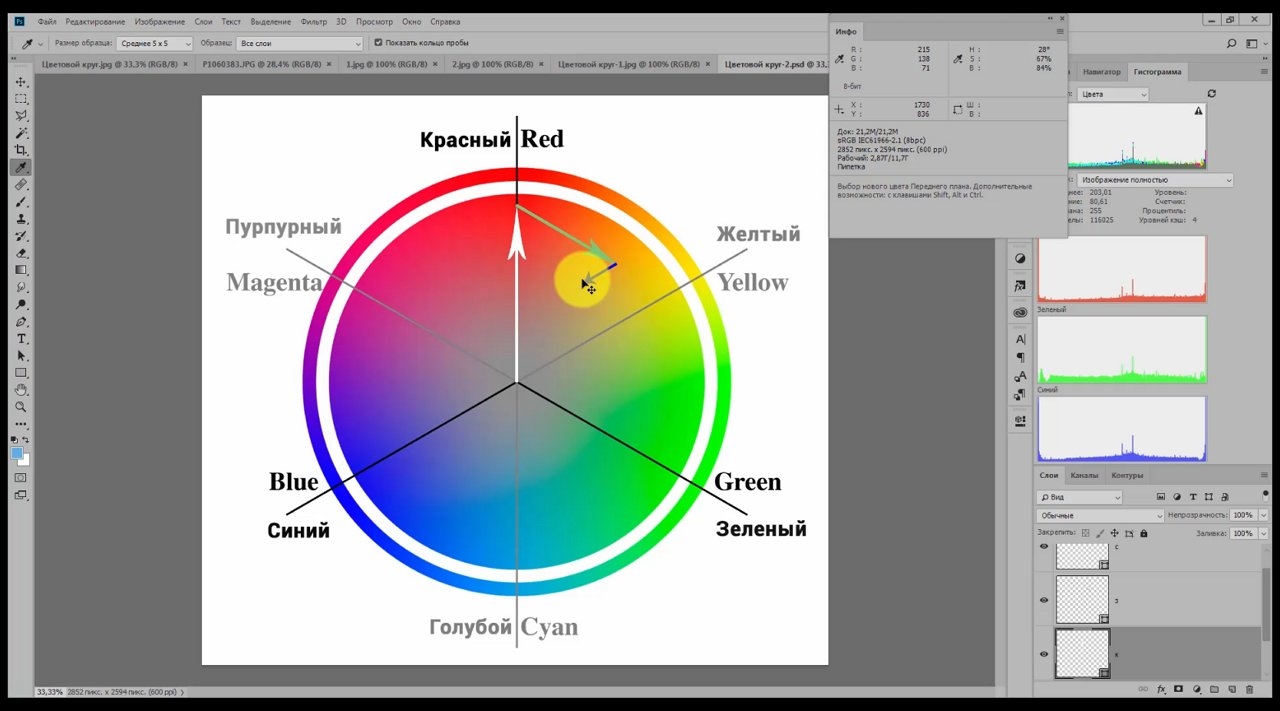The image size is (1280, 711).
Task: Select the Clone Stamp tool
Action: [x=21, y=219]
